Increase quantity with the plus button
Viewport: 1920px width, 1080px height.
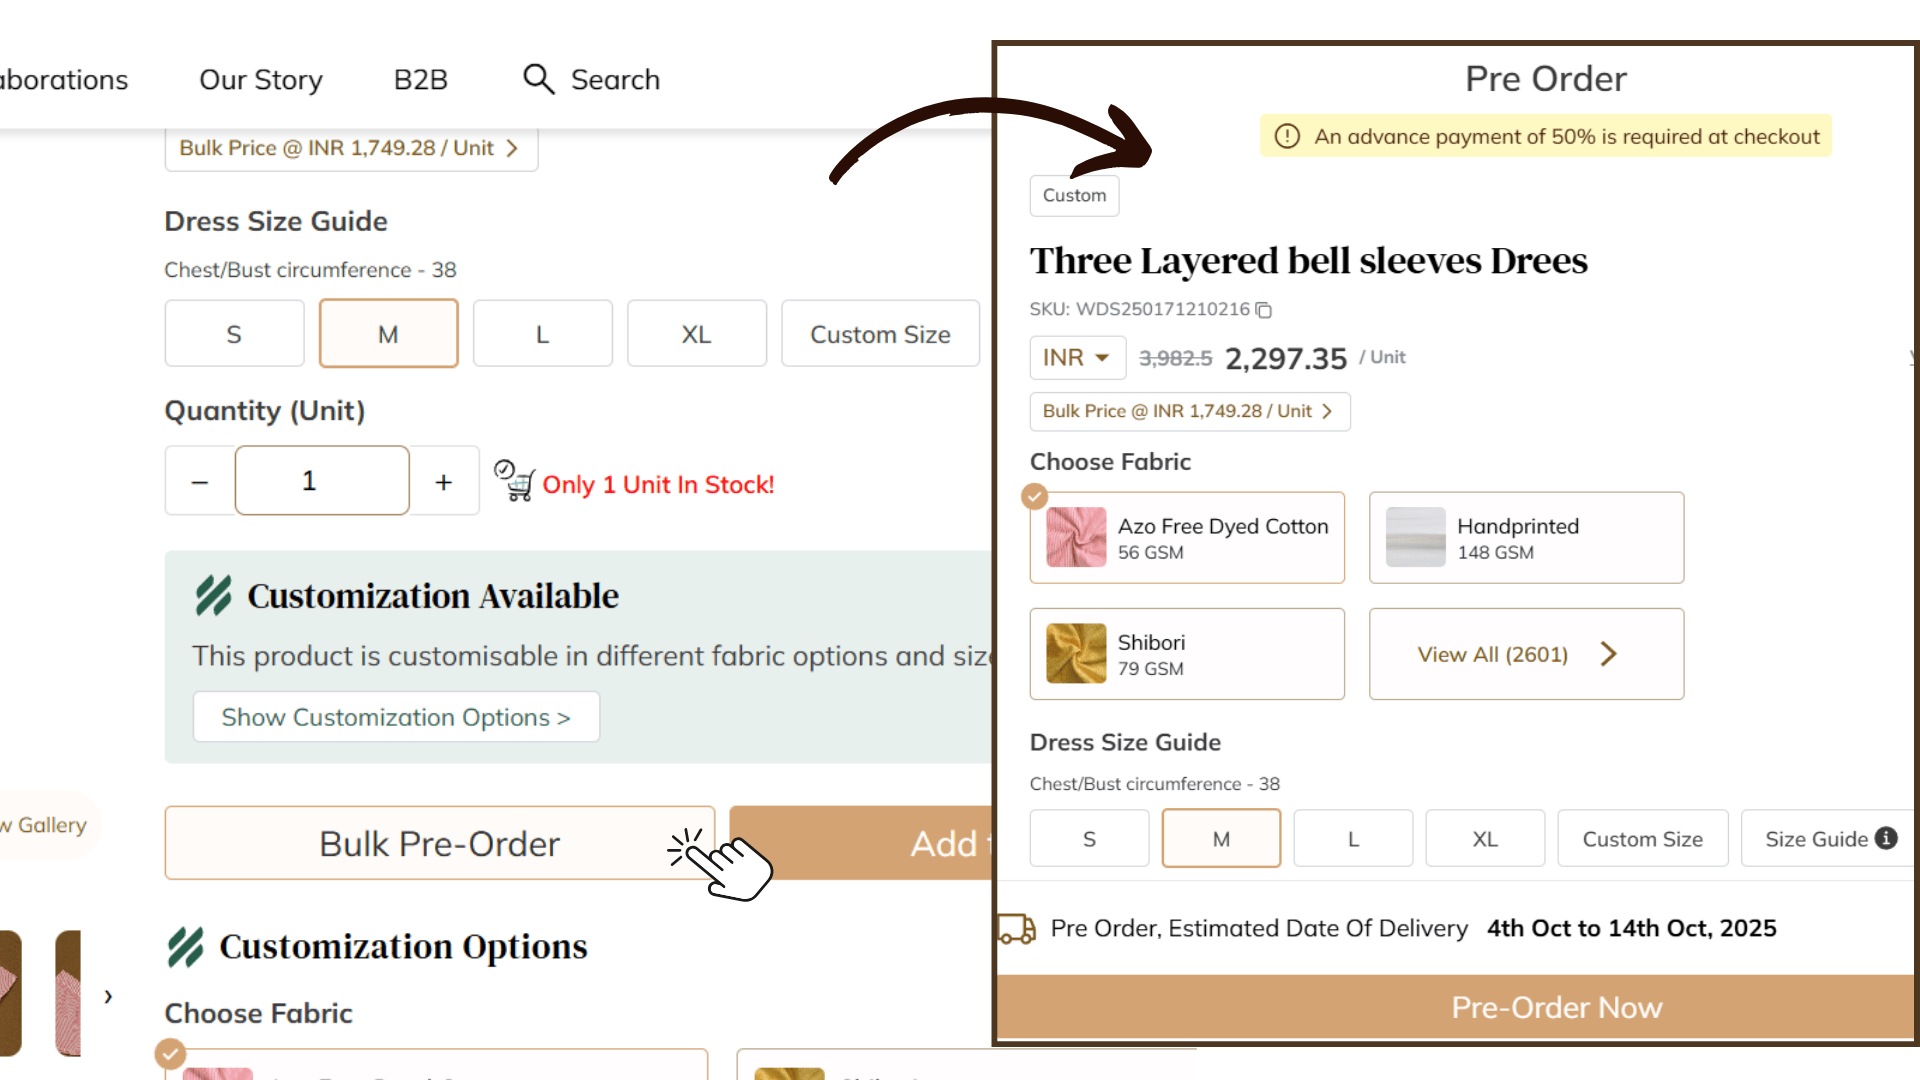click(x=444, y=482)
